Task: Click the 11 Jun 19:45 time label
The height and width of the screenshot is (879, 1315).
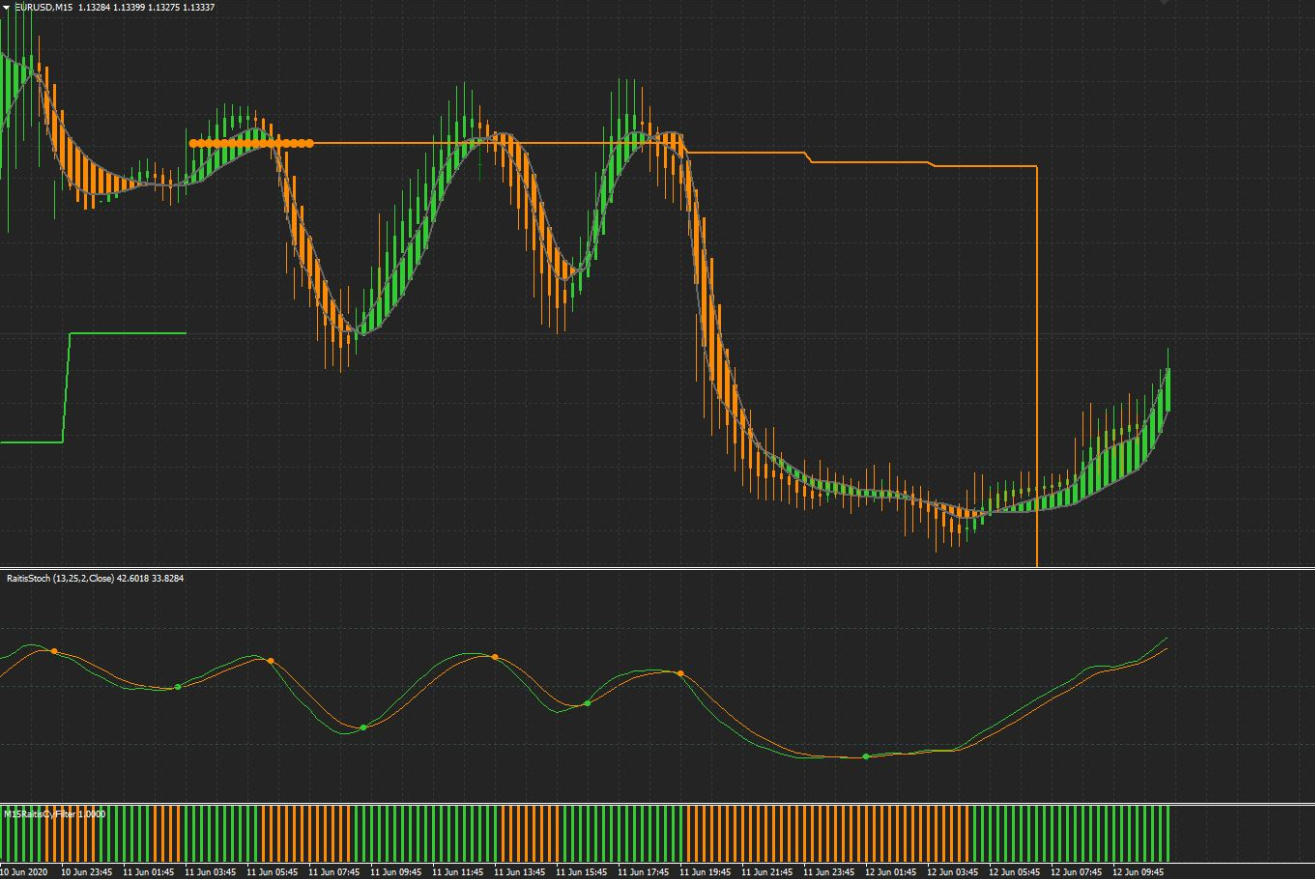Action: click(706, 871)
